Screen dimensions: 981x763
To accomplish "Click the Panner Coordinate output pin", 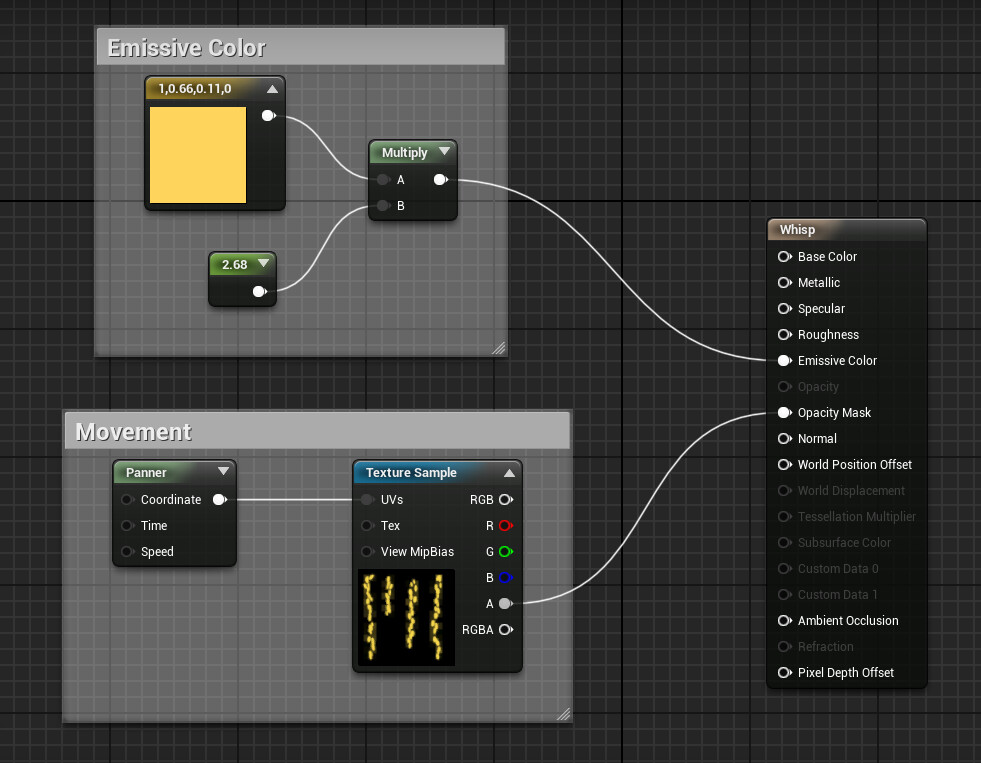I will point(219,500).
